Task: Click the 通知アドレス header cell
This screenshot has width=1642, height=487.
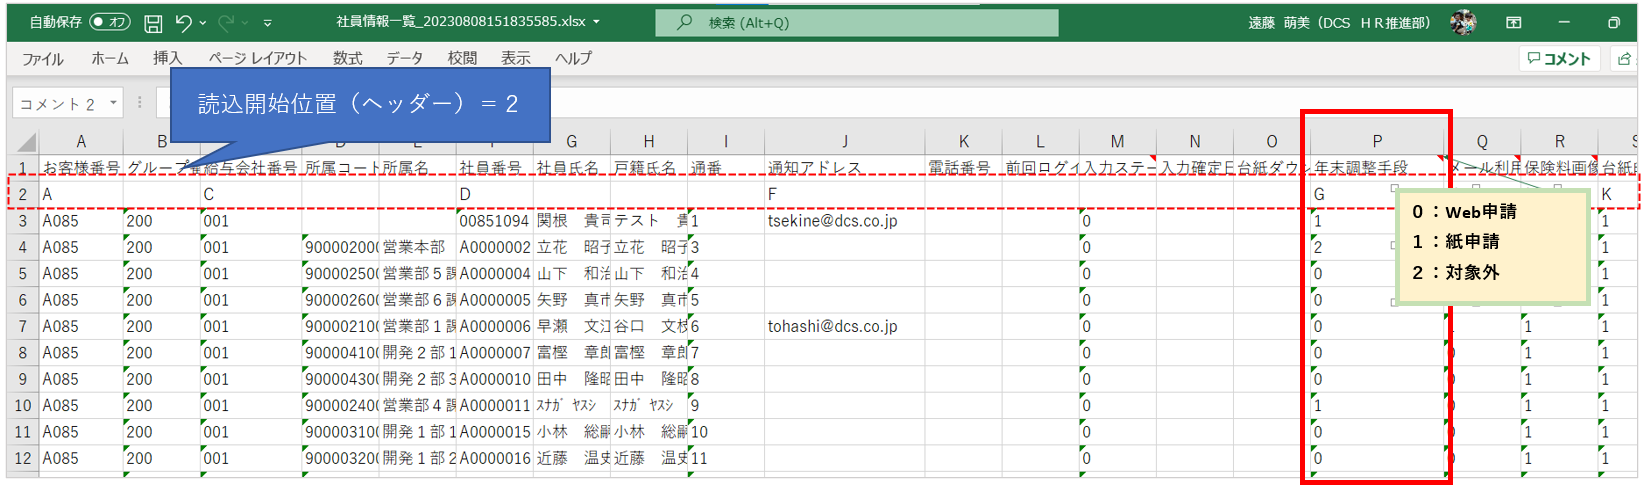Action: pyautogui.click(x=844, y=168)
